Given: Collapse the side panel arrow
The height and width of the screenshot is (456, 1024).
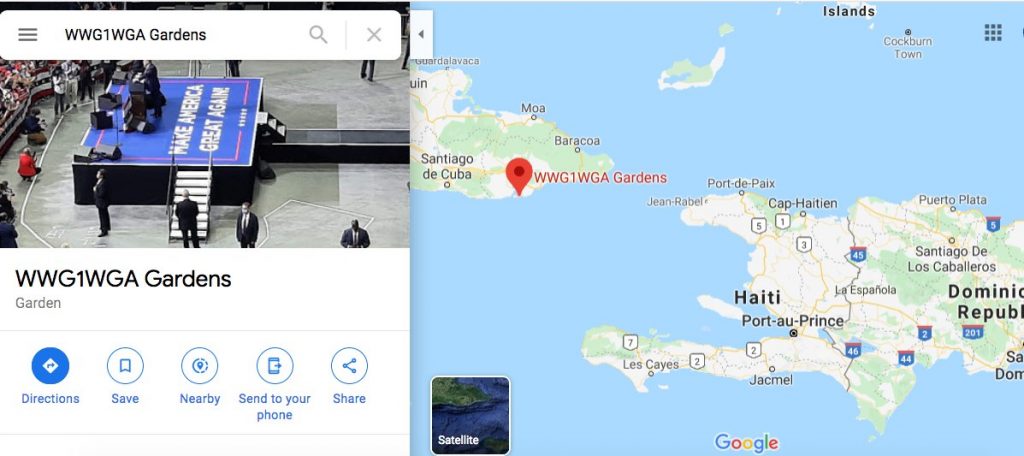Looking at the screenshot, I should [421, 35].
